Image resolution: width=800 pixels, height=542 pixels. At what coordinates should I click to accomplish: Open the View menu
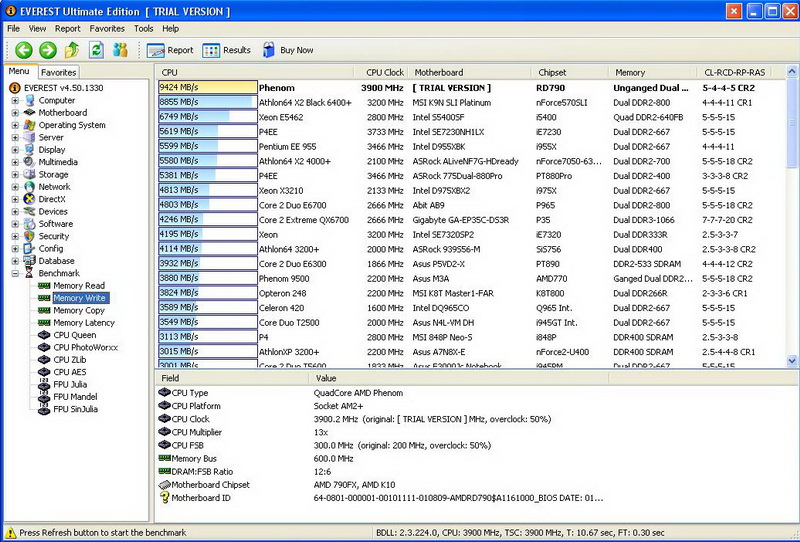37,29
